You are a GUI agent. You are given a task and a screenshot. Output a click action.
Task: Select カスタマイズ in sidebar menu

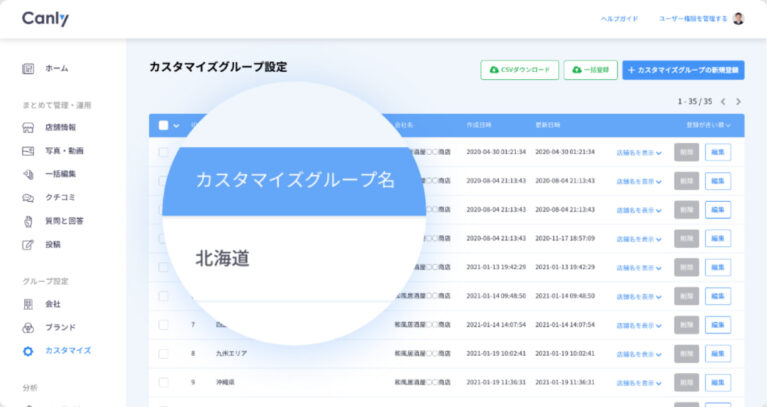click(x=67, y=351)
